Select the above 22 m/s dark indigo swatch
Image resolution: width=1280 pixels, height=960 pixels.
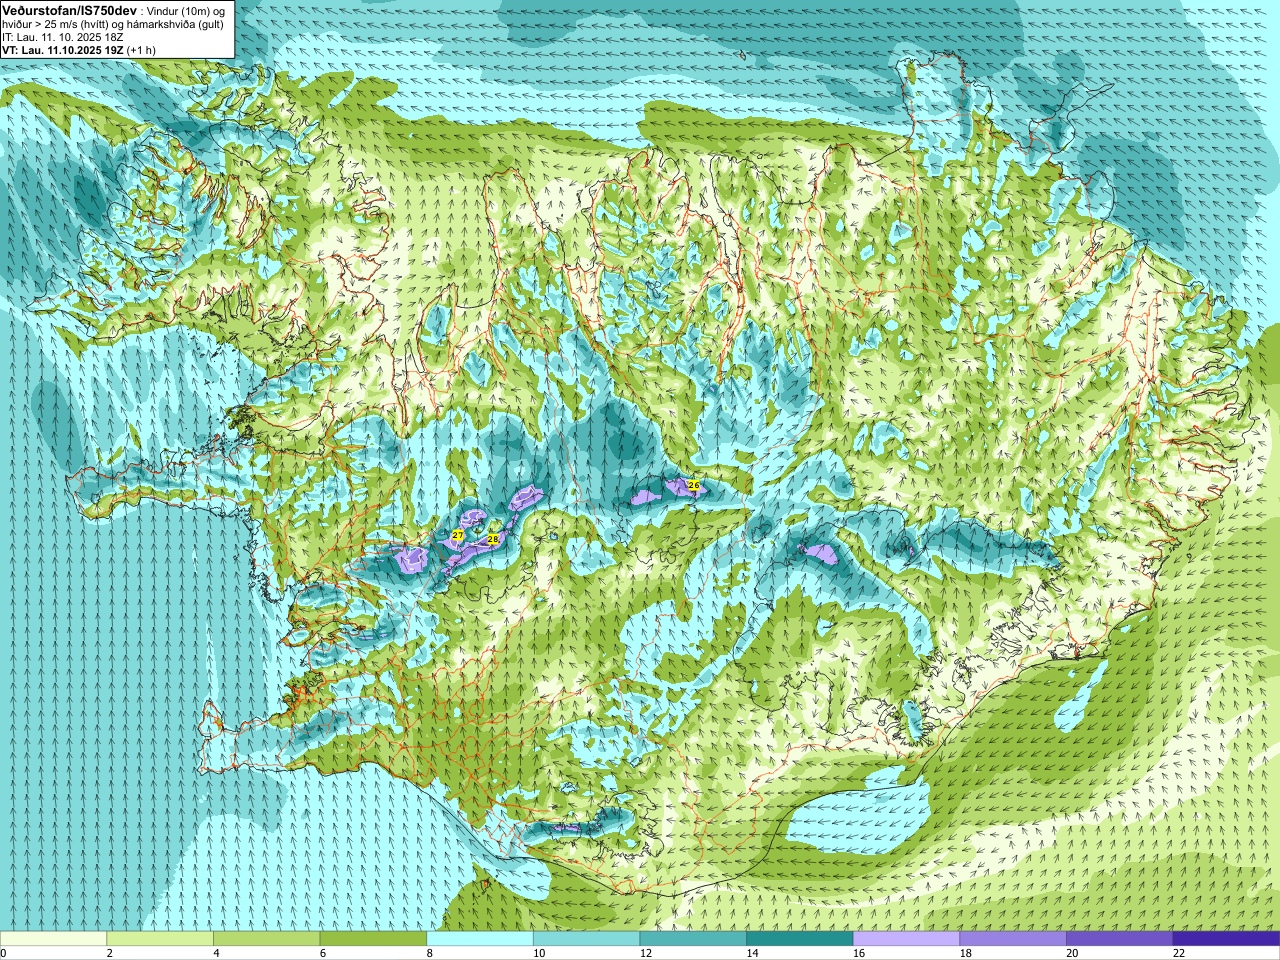pos(1226,939)
